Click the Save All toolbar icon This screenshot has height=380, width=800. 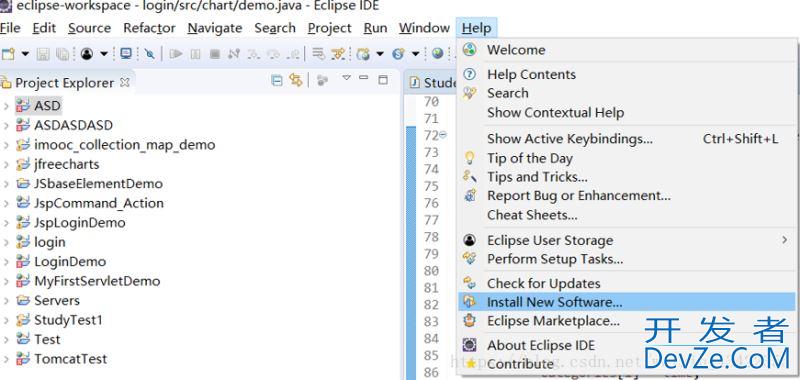coord(62,54)
